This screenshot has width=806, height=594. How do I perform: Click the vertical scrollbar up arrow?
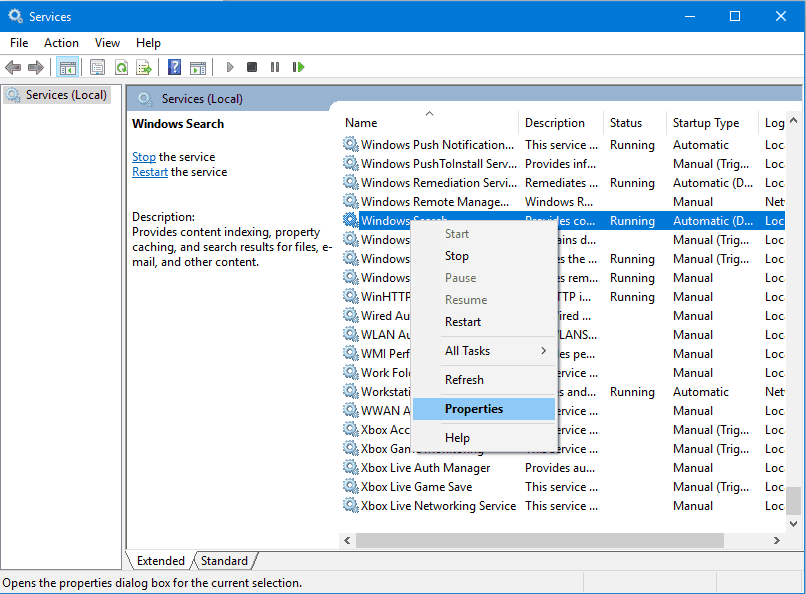793,120
